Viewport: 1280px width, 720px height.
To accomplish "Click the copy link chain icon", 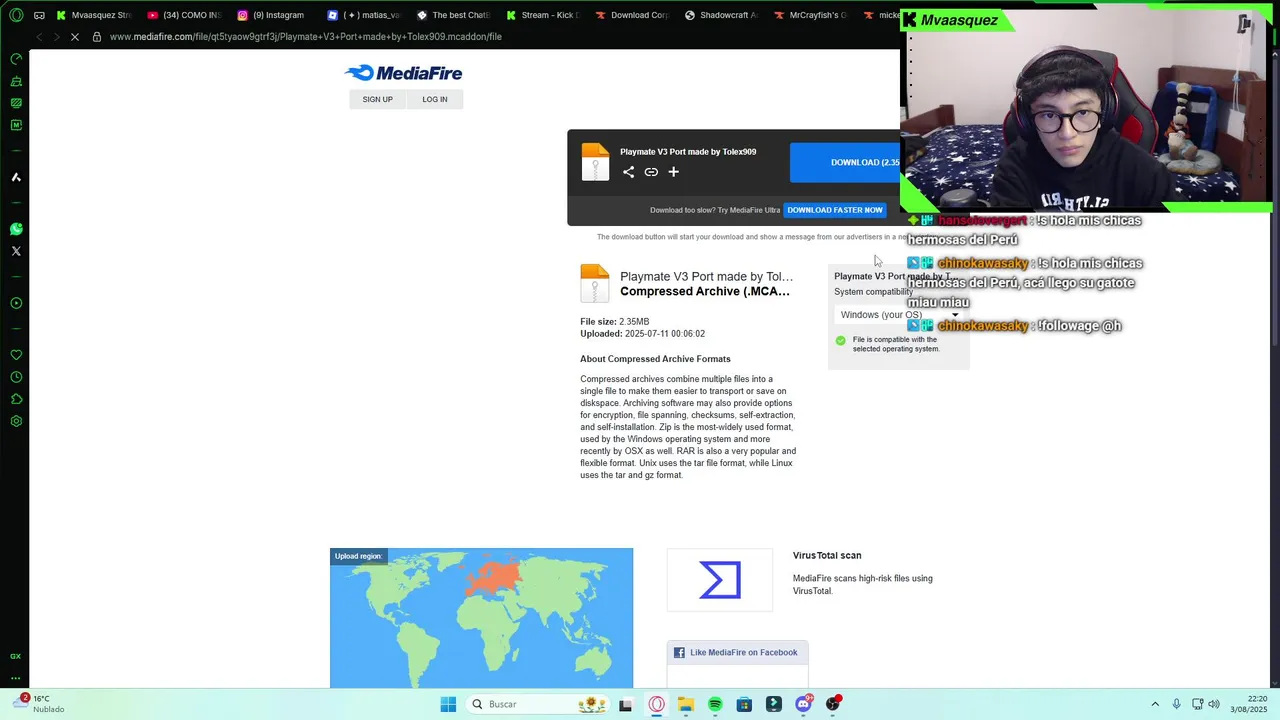I will tap(651, 172).
